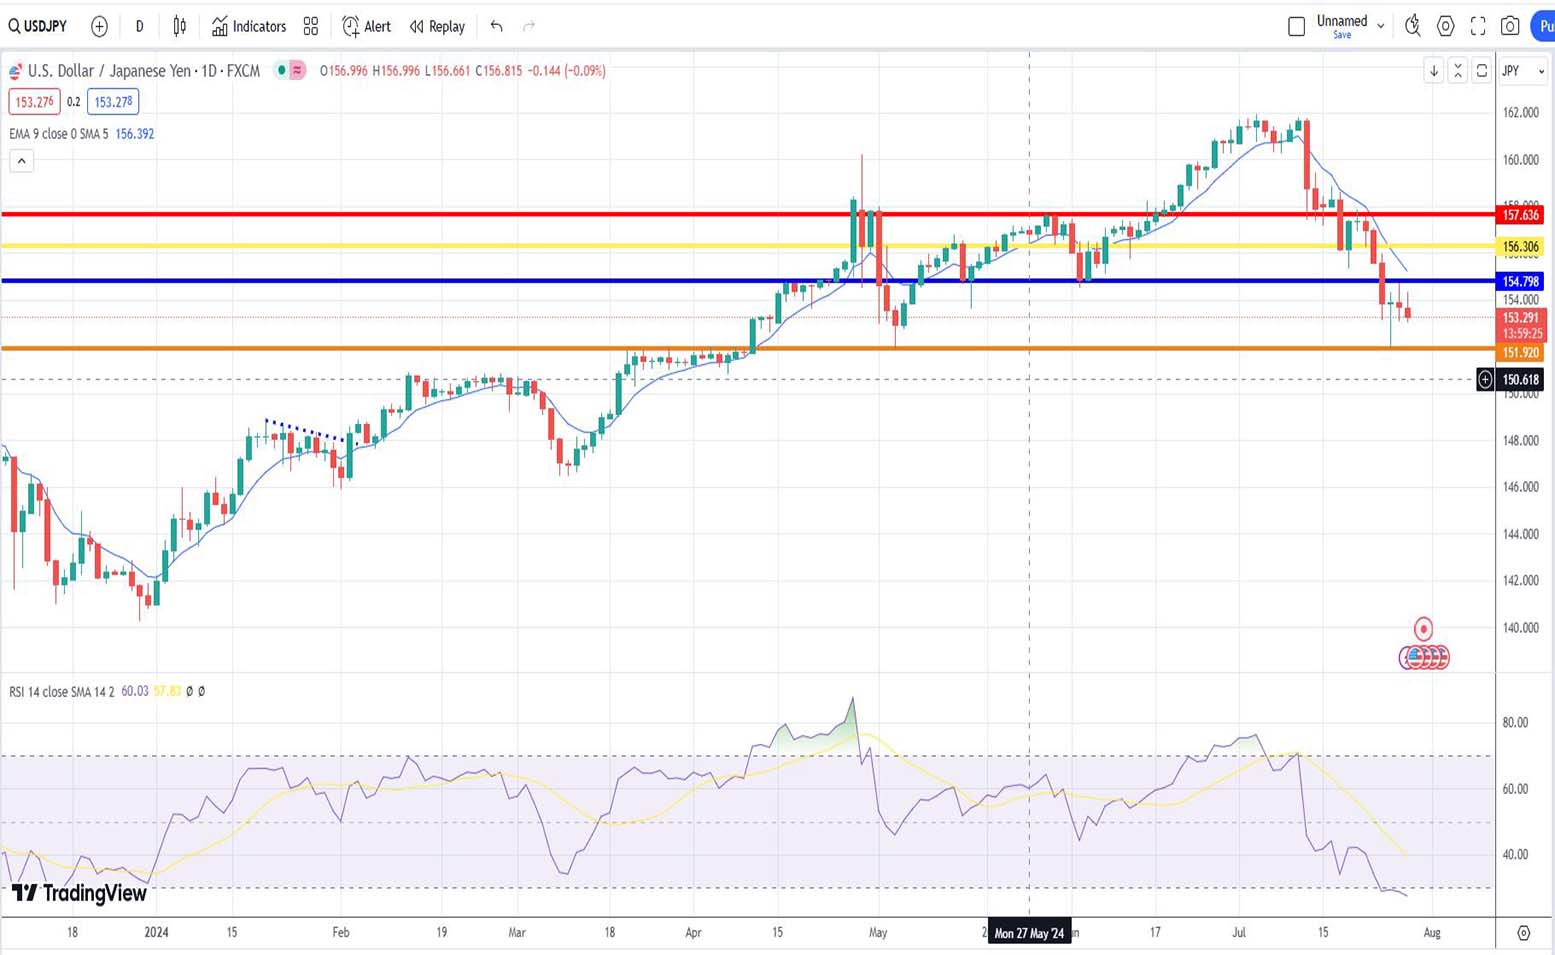Open the indicator templates grid icon

point(311,27)
